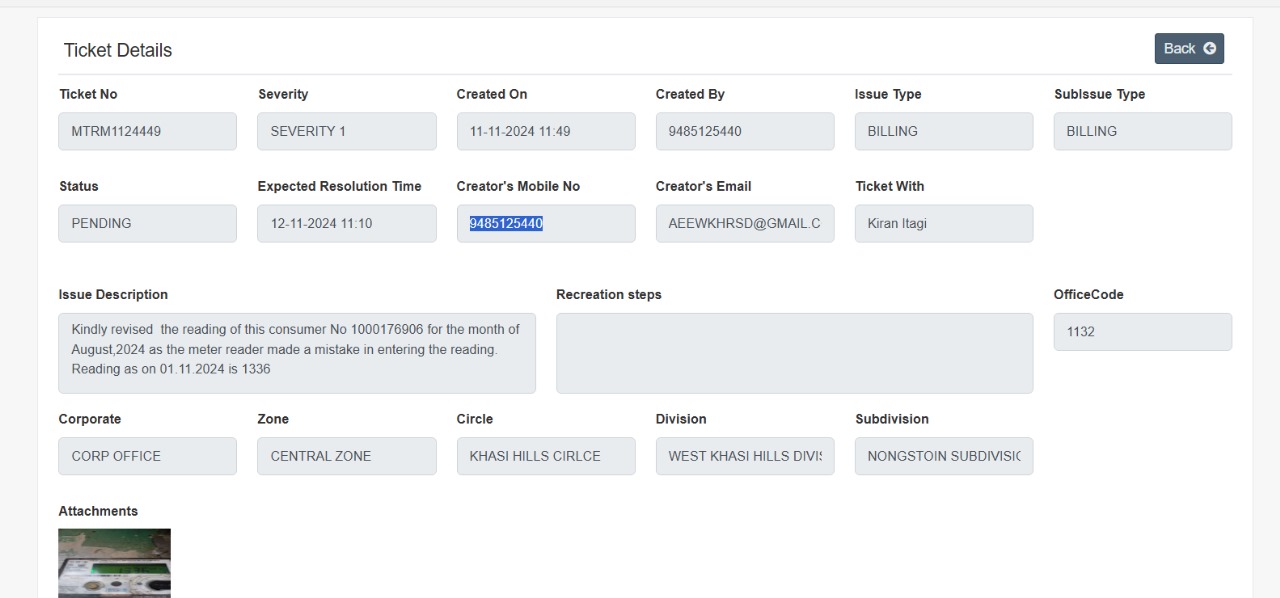Viewport: 1280px width, 598px height.
Task: Click the Created By field 9485125440
Action: 745,131
